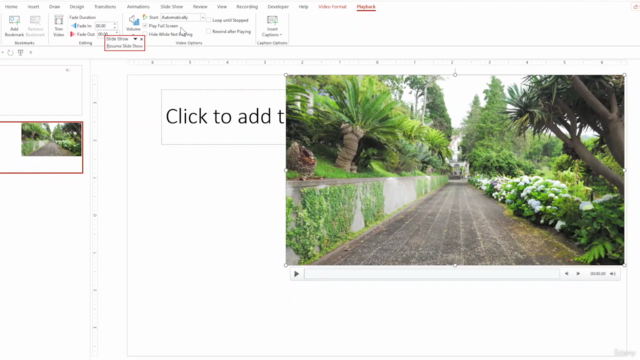Switch to the Animations tab
This screenshot has height=360, width=640.
pos(138,7)
